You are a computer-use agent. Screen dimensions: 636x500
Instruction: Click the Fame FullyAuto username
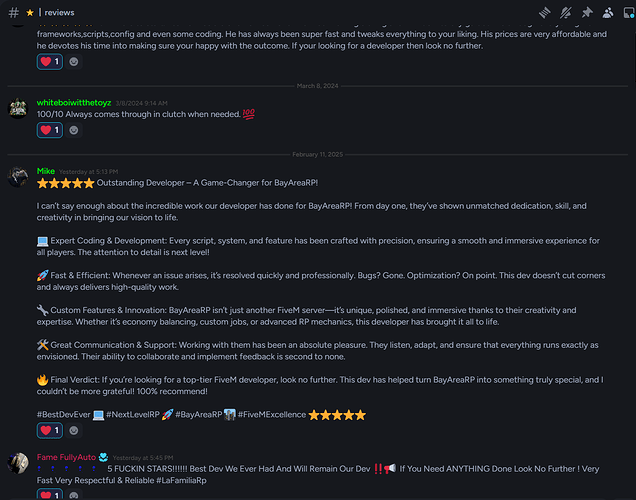66,456
